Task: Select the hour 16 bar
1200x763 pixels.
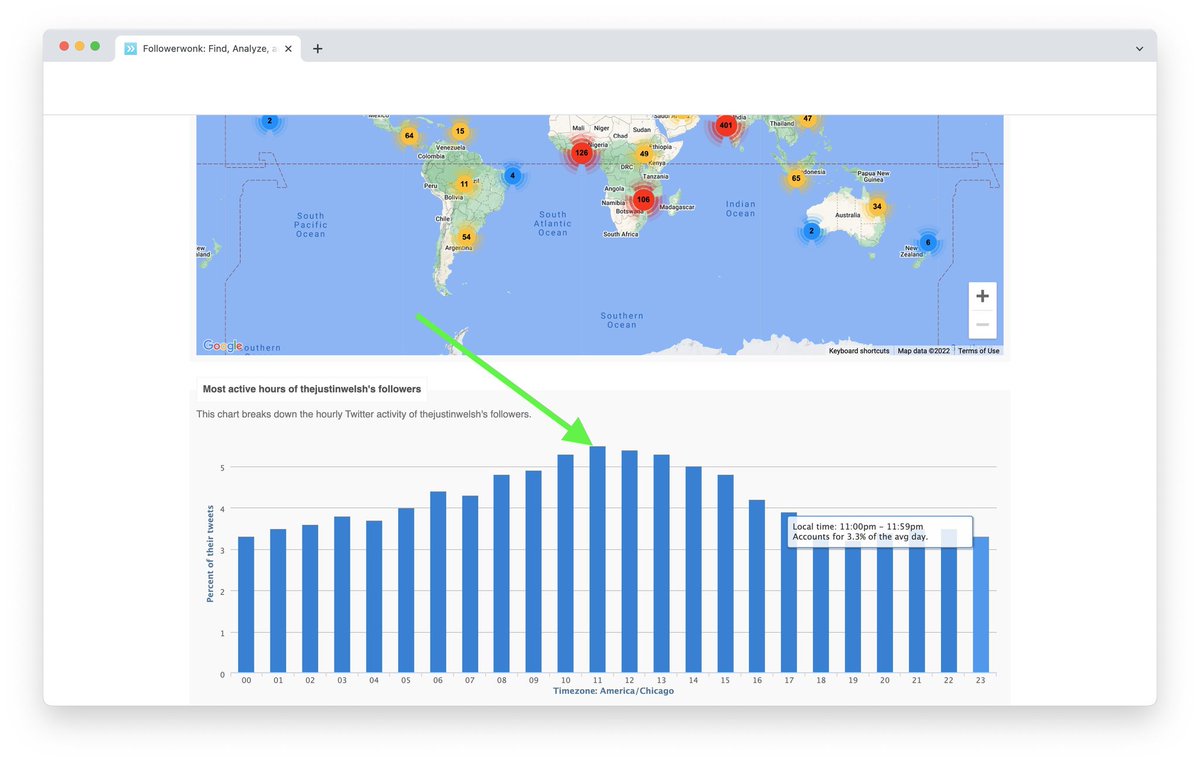Action: 757,586
